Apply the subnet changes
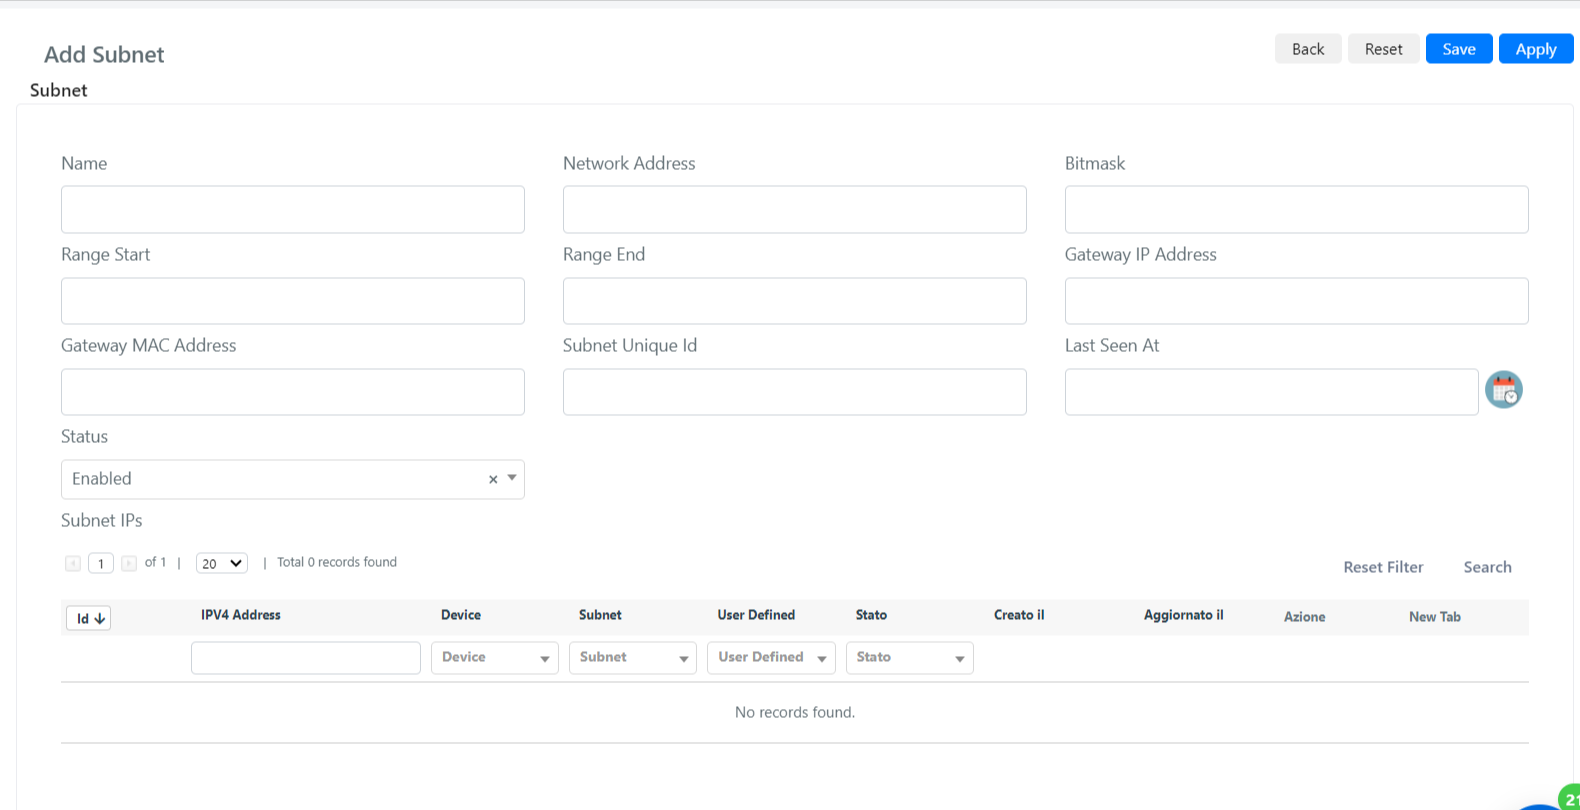 pyautogui.click(x=1536, y=49)
